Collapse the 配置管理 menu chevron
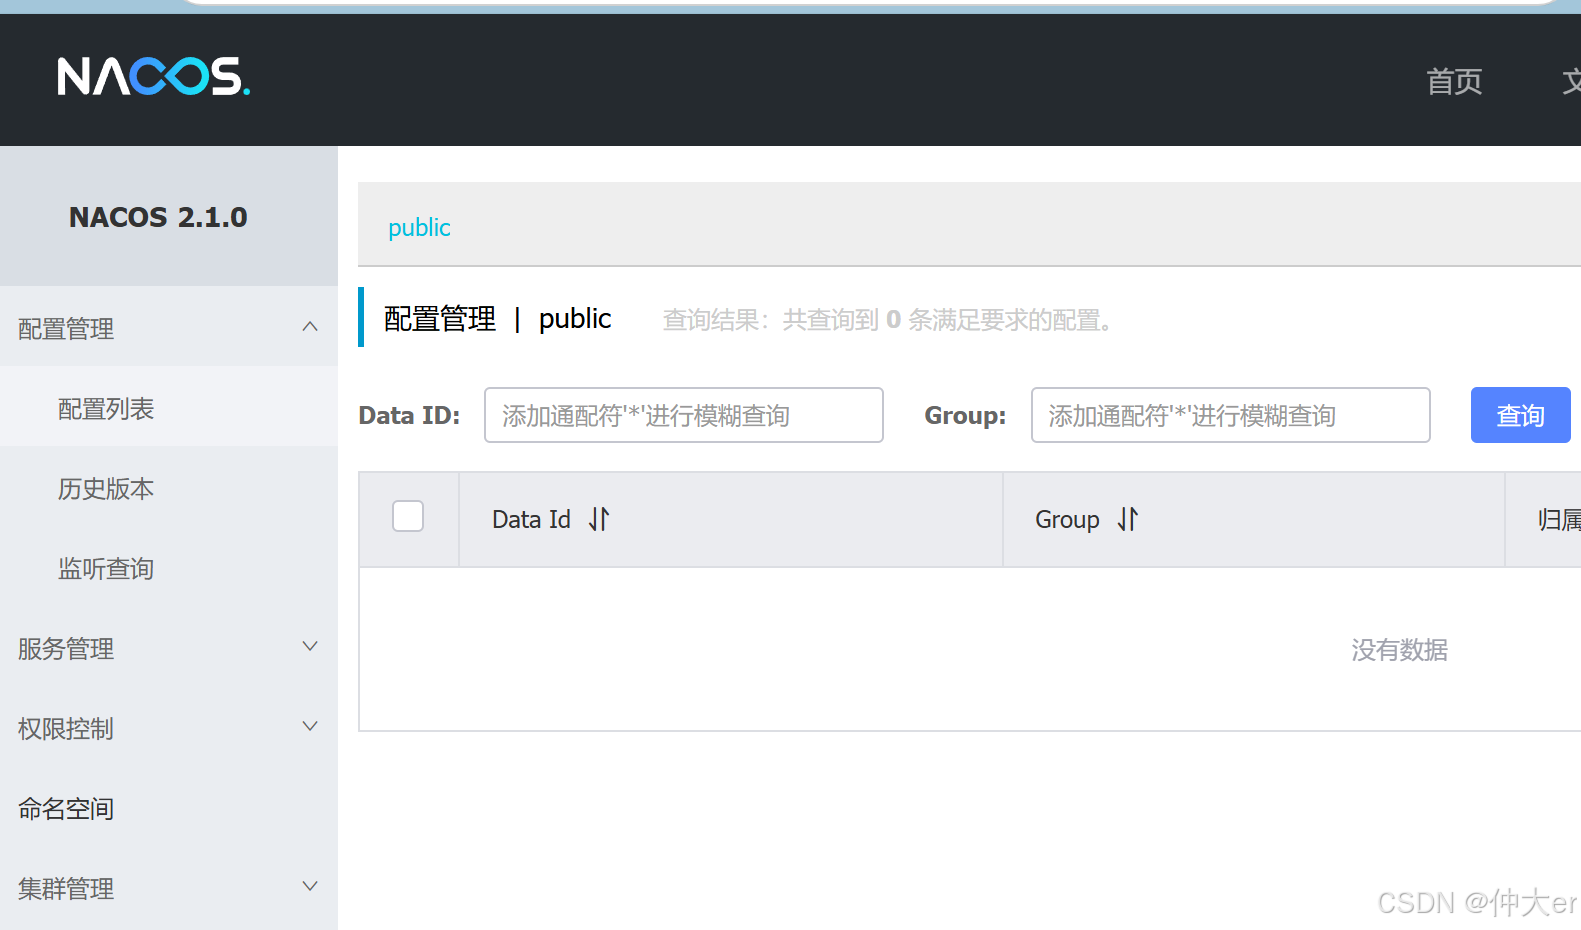Image resolution: width=1581 pixels, height=930 pixels. pyautogui.click(x=310, y=327)
